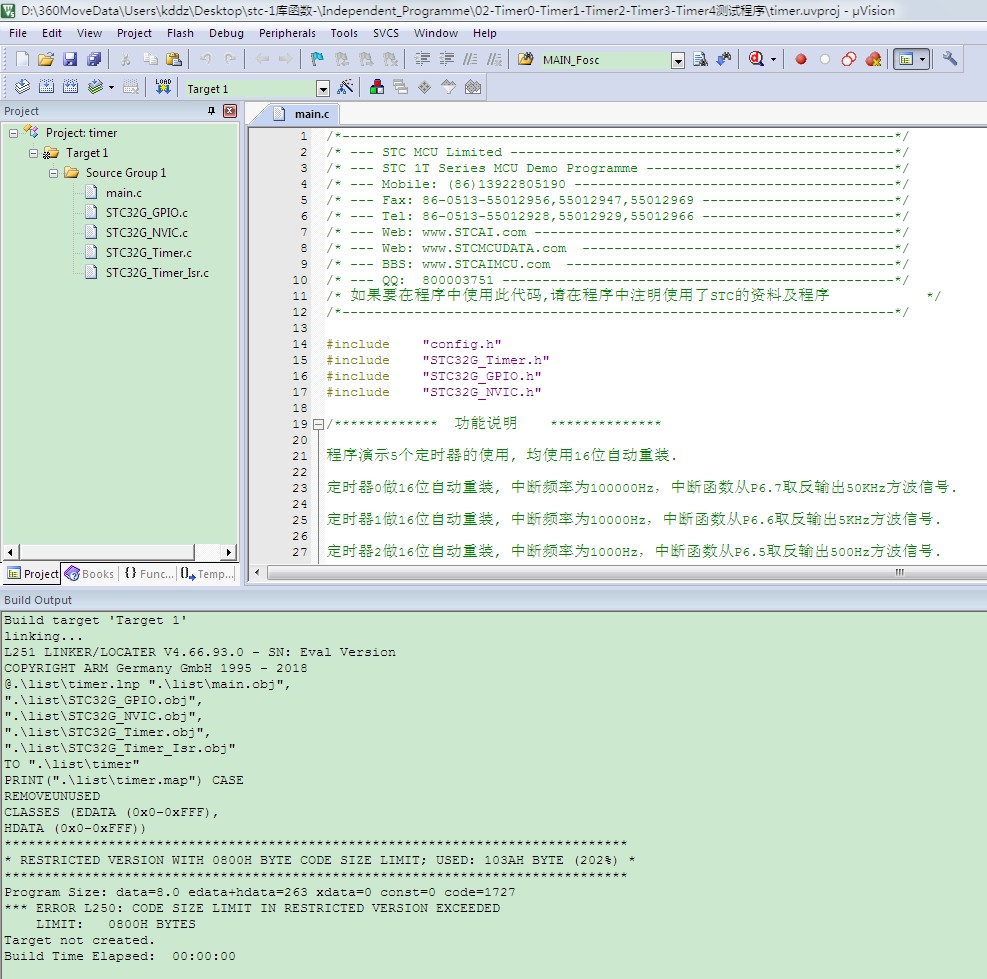The height and width of the screenshot is (979, 987).
Task: Open Options for Target magic wand icon
Action: [x=346, y=87]
